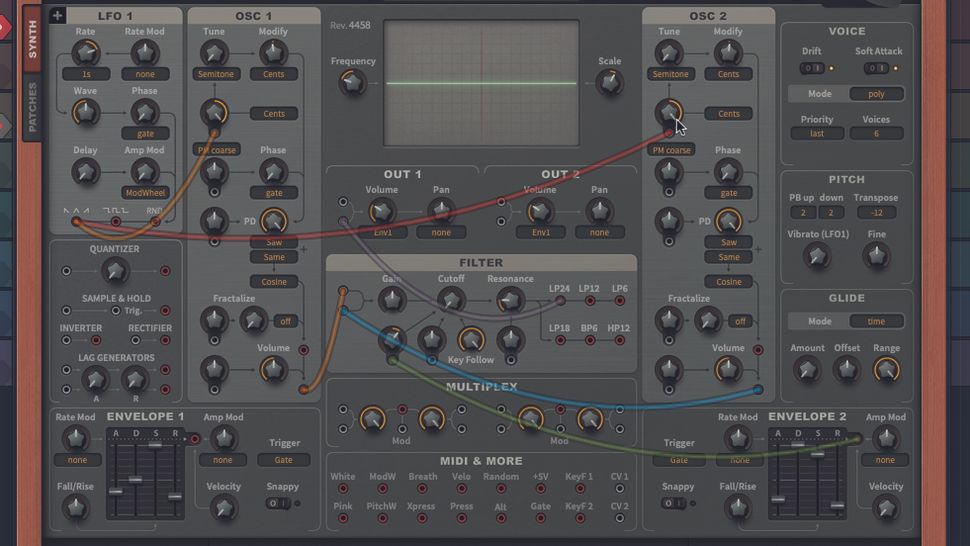Click the LFO 1 Delay knob
The width and height of the screenshot is (970, 546).
tap(85, 172)
